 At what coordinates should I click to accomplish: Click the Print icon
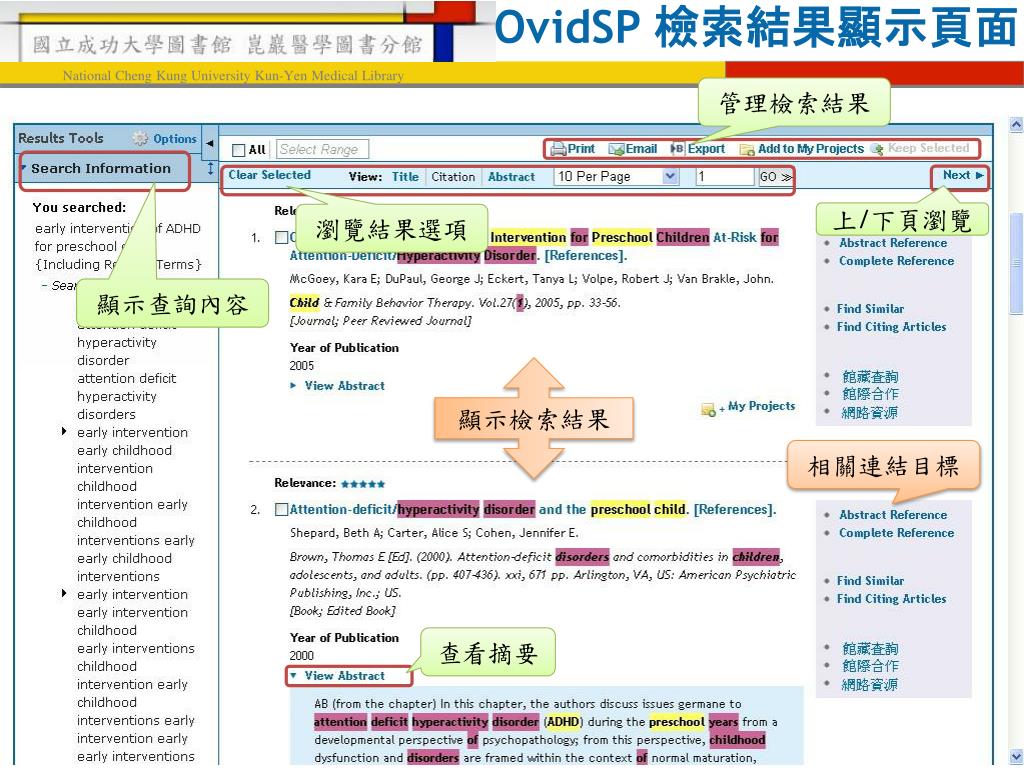coord(558,149)
